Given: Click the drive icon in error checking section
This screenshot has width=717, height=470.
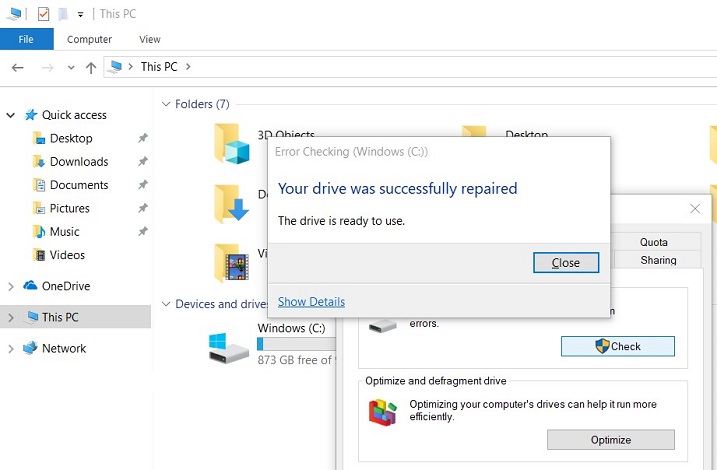Looking at the screenshot, I should click(383, 325).
